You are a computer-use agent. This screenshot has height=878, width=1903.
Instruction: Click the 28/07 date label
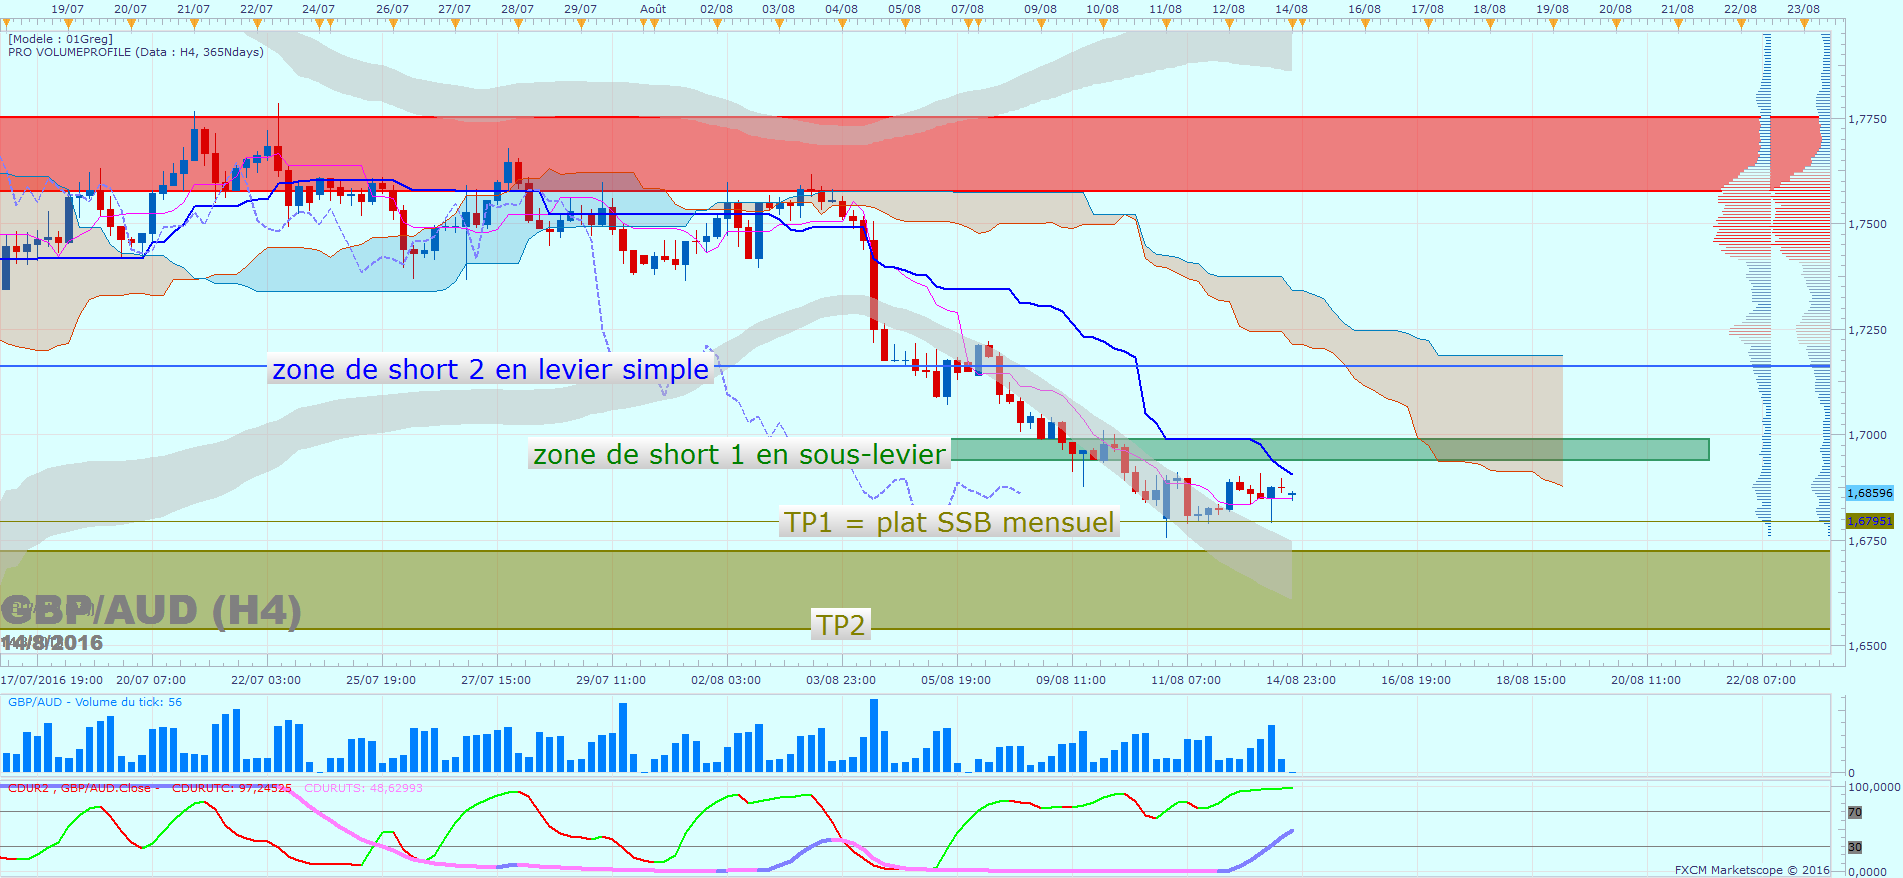pyautogui.click(x=517, y=9)
